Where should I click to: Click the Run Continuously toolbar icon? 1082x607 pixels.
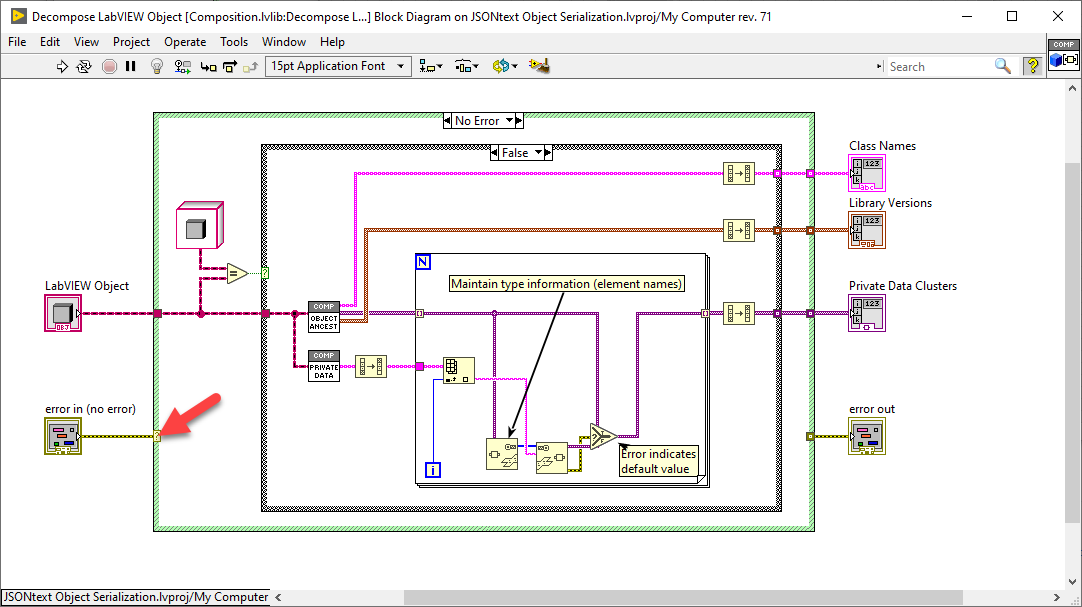[84, 66]
